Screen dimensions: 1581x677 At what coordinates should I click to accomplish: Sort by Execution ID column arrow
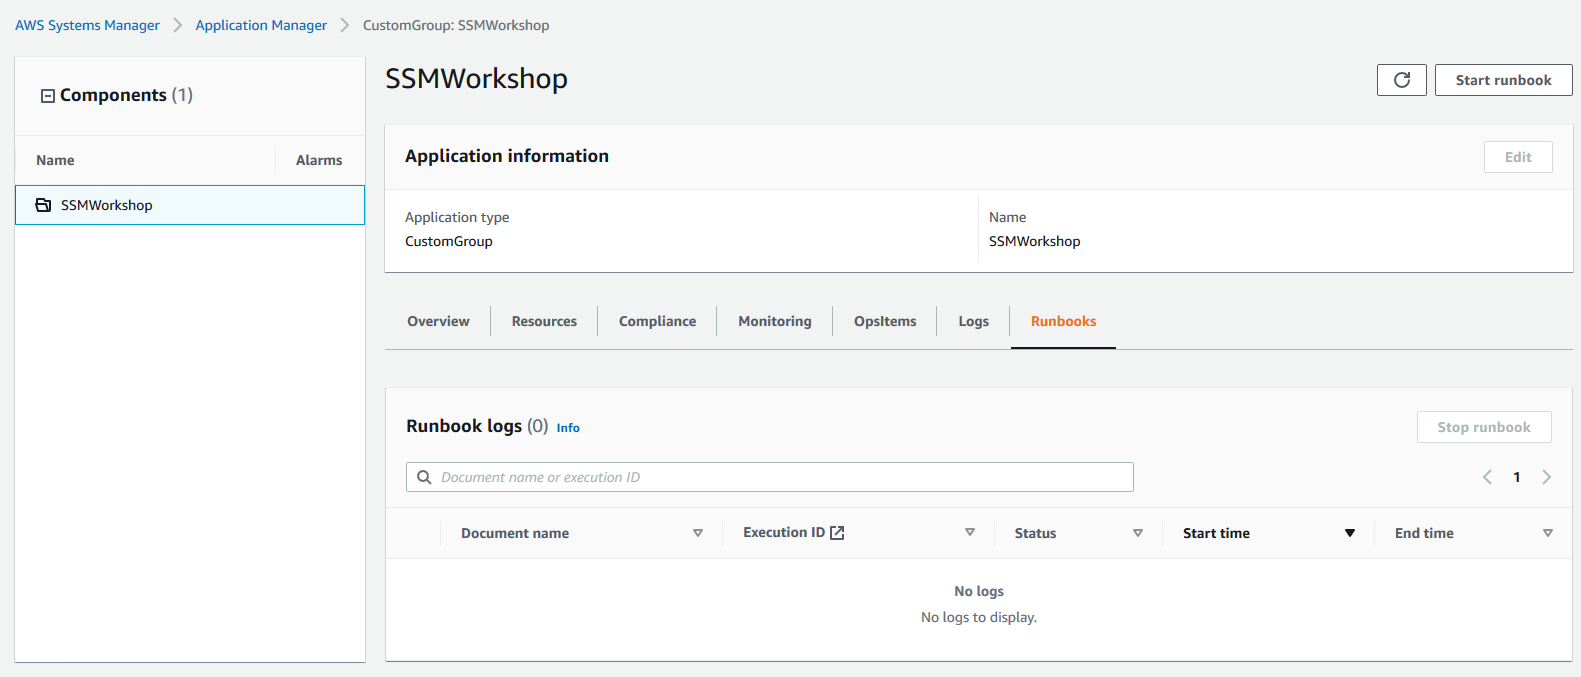[970, 532]
